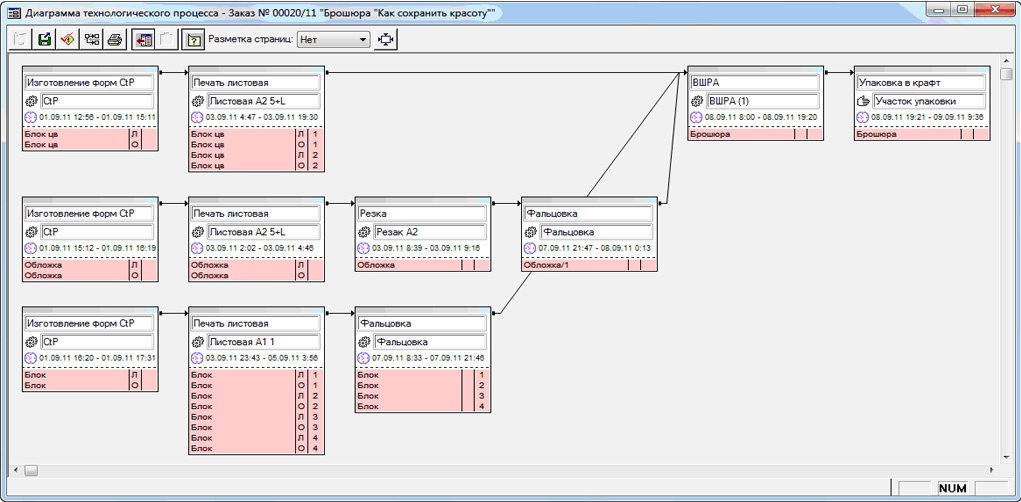Click the hand icon beside Участок упаковки
Viewport: 1021px width, 502px height.
863,101
